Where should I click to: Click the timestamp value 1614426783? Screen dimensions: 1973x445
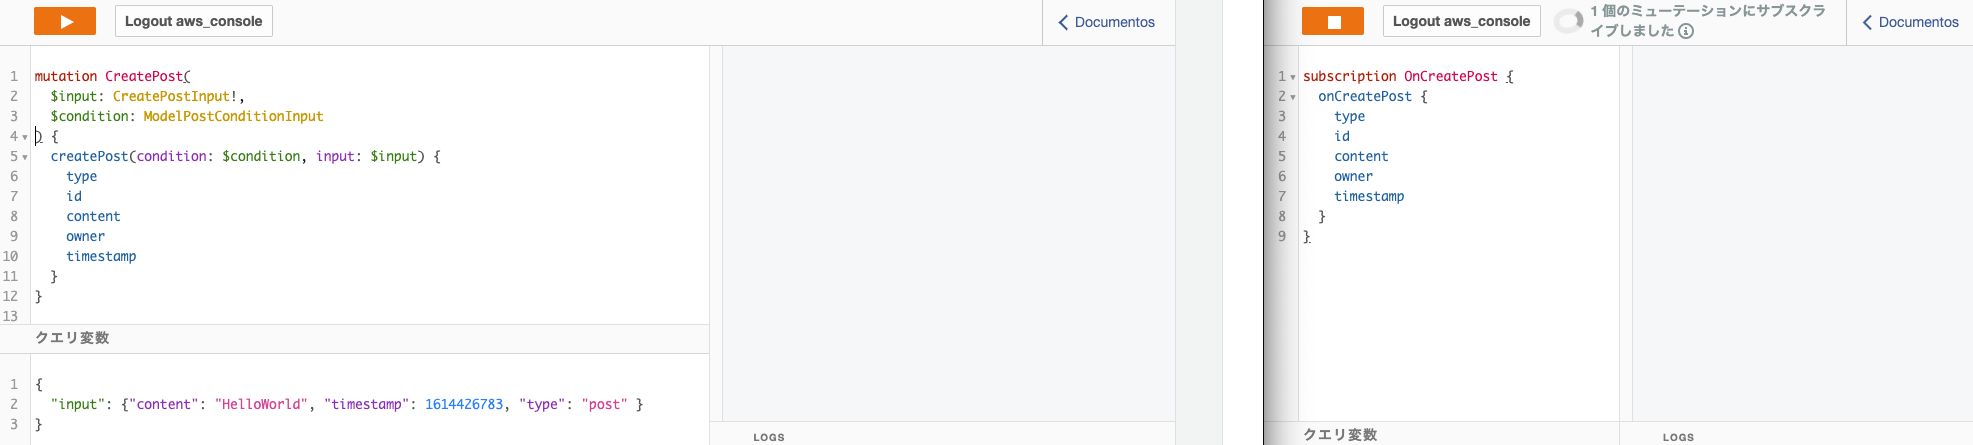pos(464,404)
